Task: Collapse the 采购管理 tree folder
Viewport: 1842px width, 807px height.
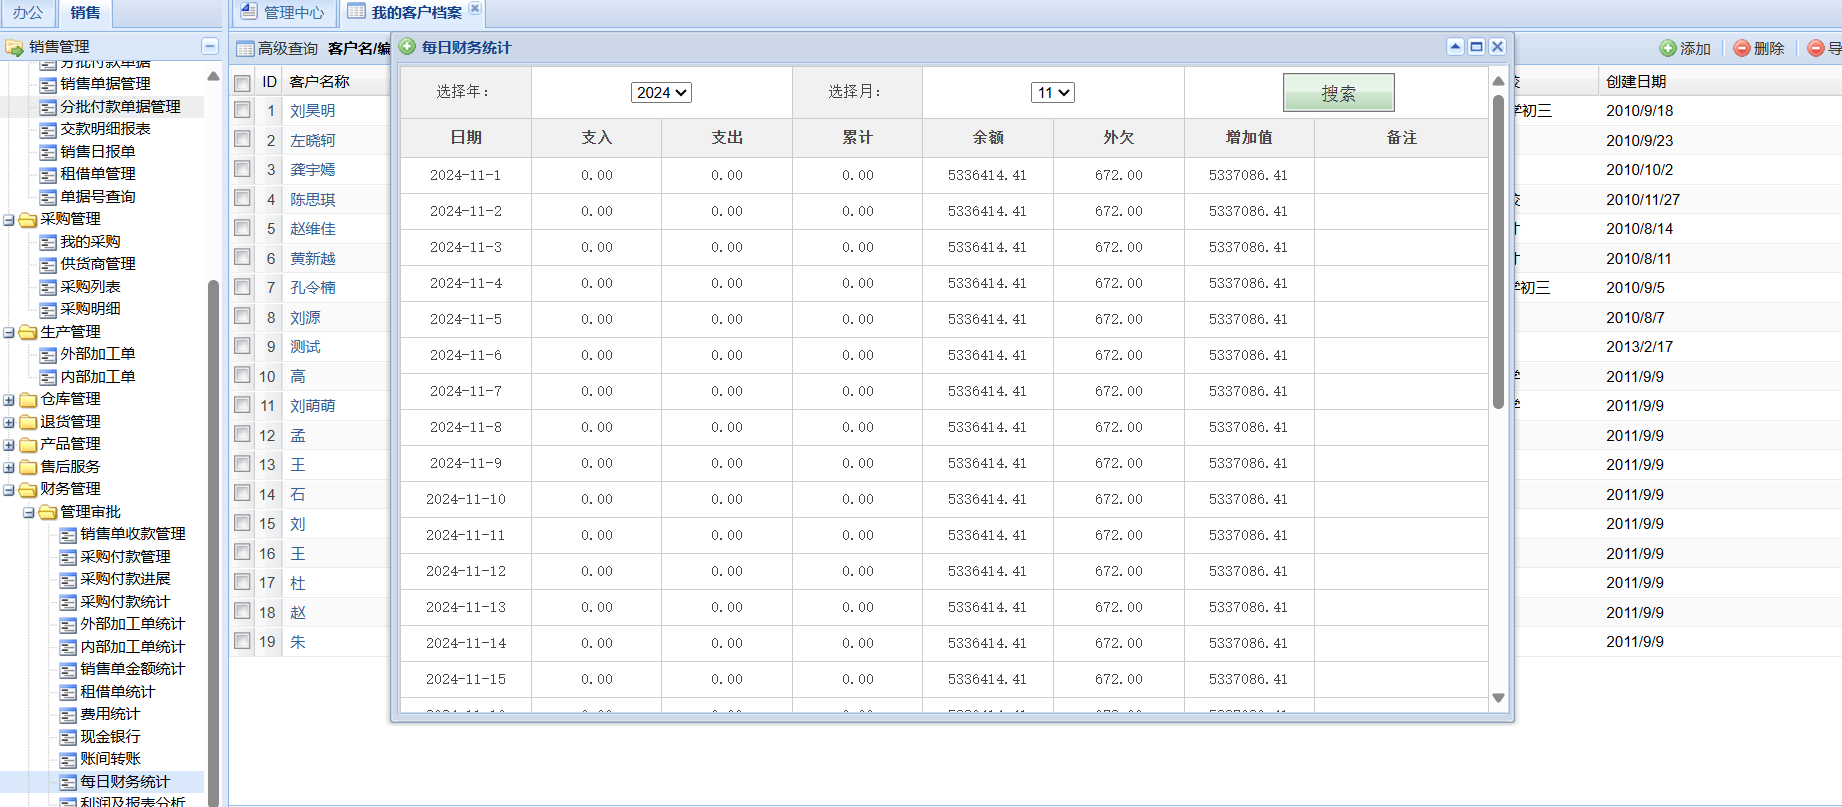Action: (x=9, y=219)
